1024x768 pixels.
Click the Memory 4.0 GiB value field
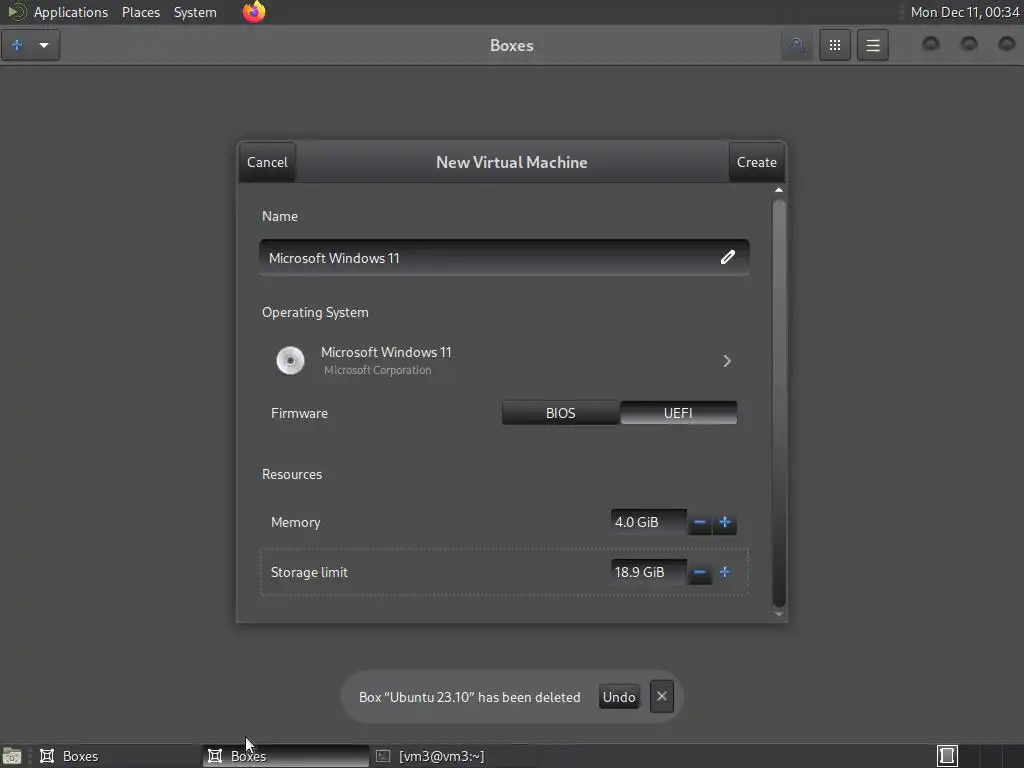click(x=648, y=522)
